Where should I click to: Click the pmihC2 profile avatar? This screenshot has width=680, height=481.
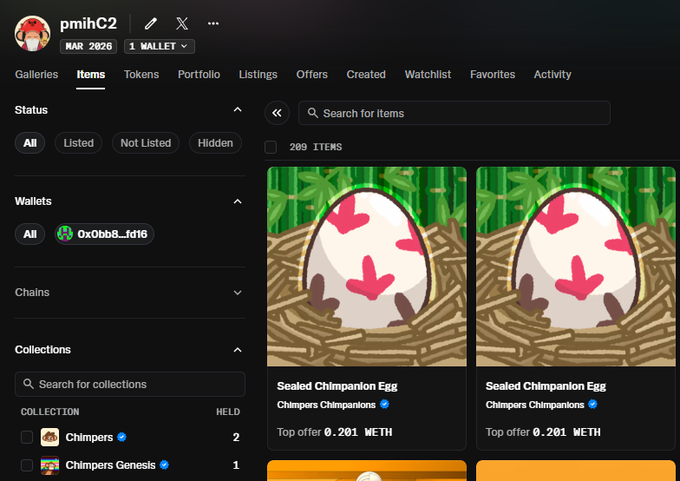[33, 33]
